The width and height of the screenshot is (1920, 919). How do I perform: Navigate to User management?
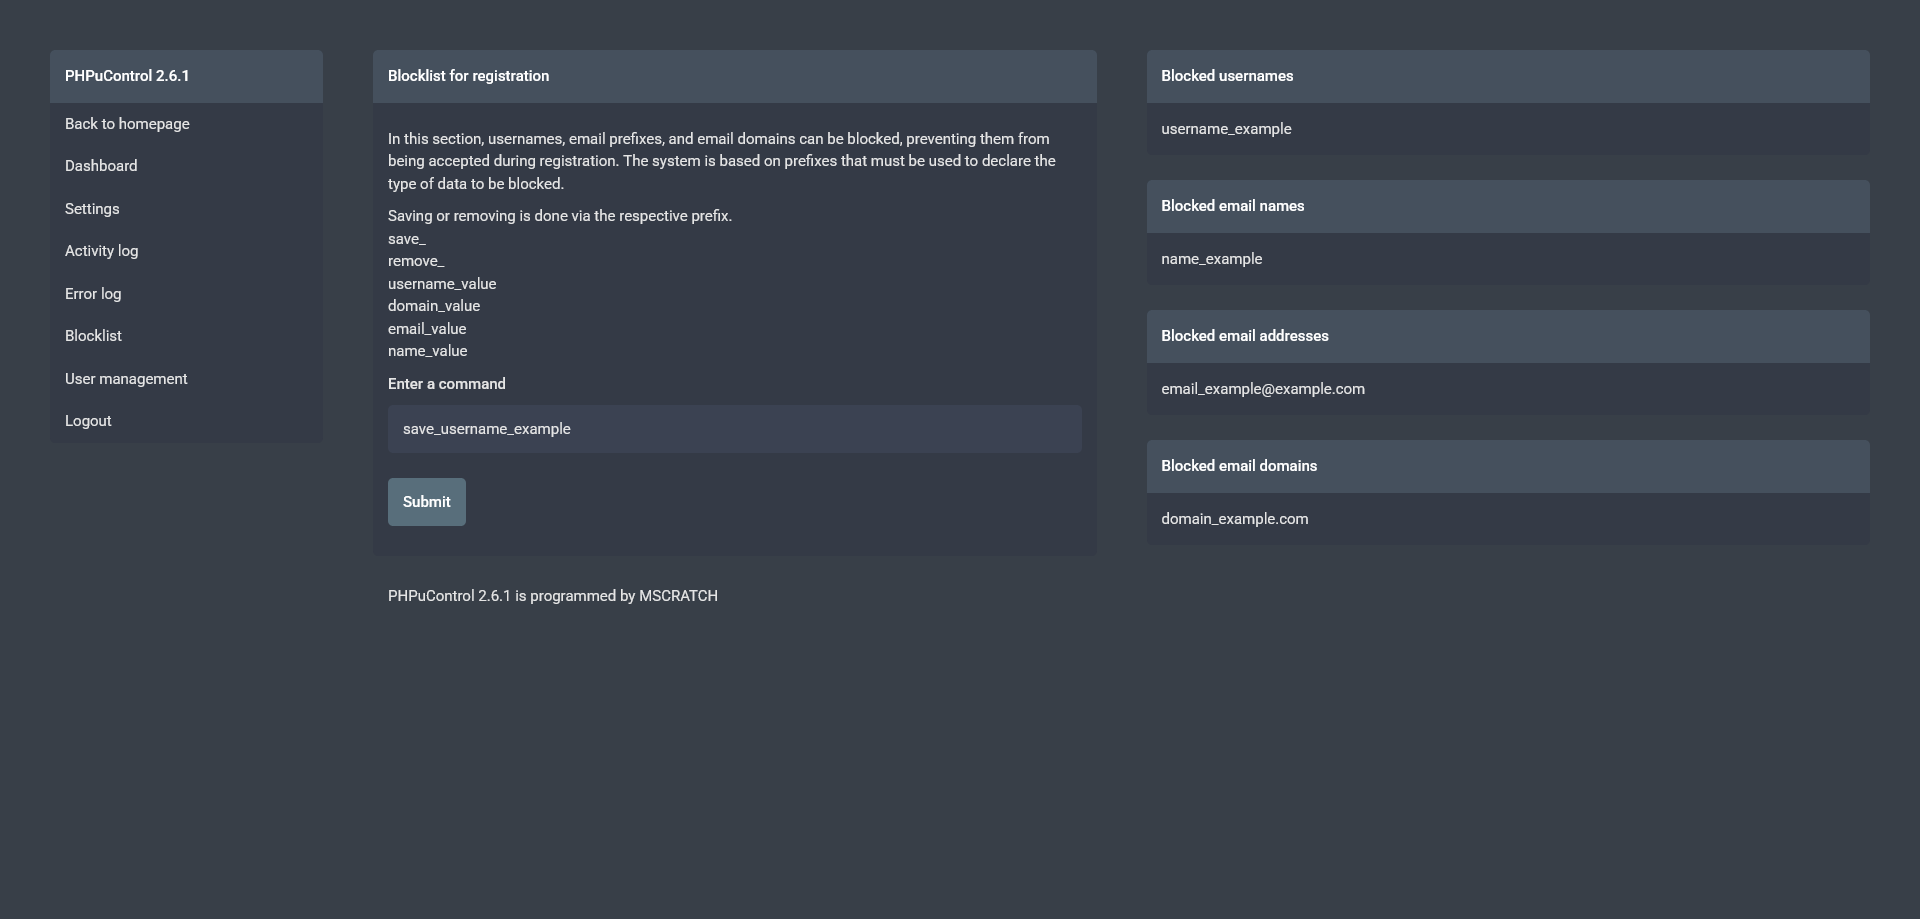point(126,379)
